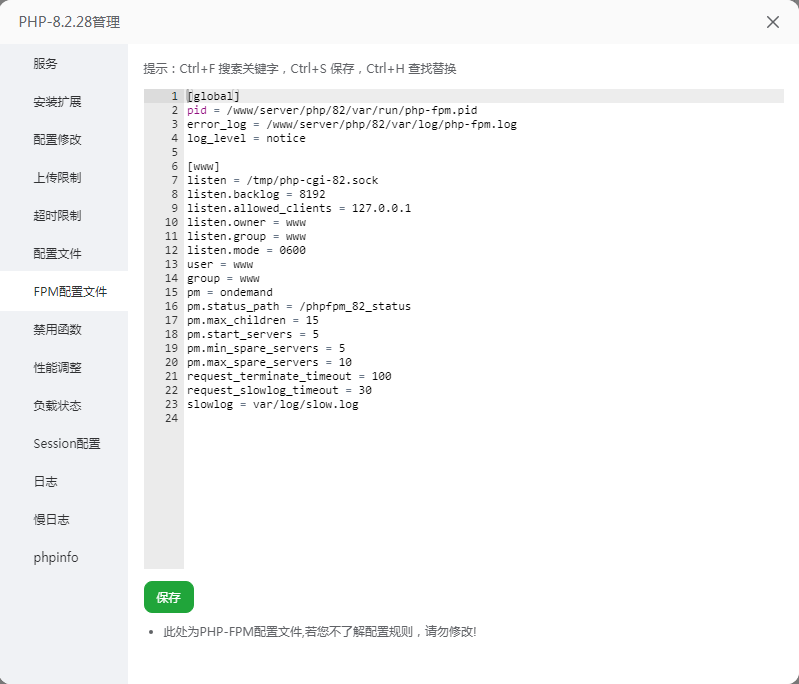Open Session配置 settings
The height and width of the screenshot is (684, 799).
[66, 444]
